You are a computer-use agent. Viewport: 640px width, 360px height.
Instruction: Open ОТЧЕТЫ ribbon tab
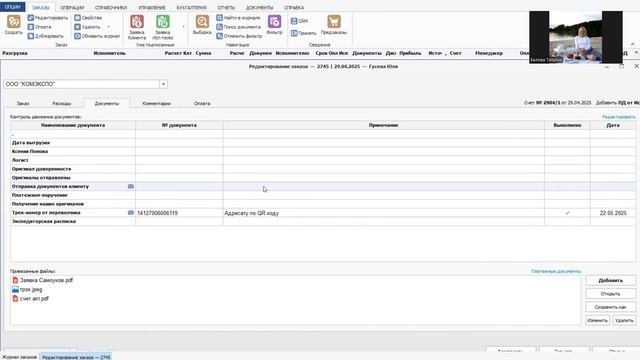pyautogui.click(x=226, y=8)
